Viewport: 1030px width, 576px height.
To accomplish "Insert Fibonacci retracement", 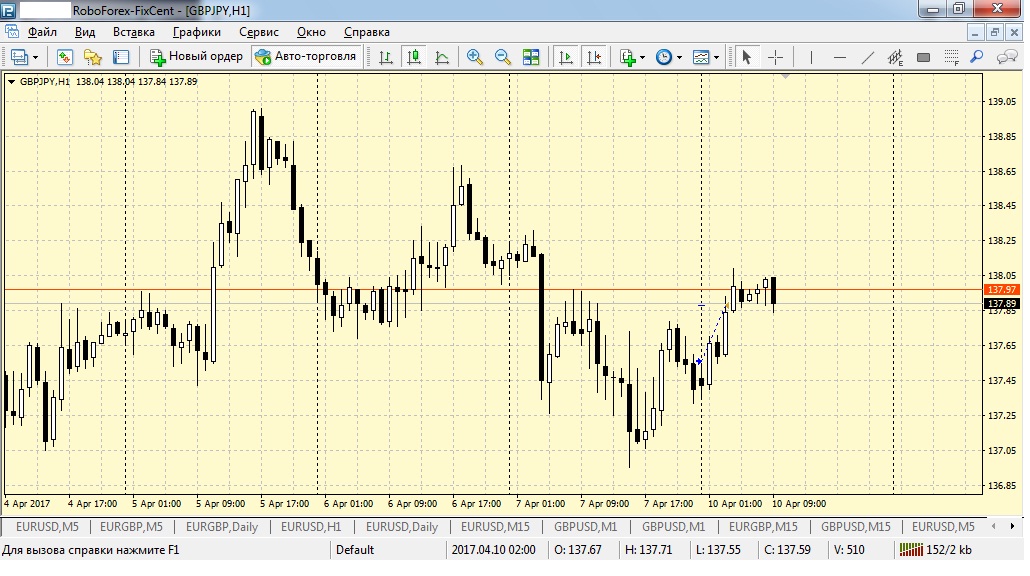I will [x=951, y=57].
